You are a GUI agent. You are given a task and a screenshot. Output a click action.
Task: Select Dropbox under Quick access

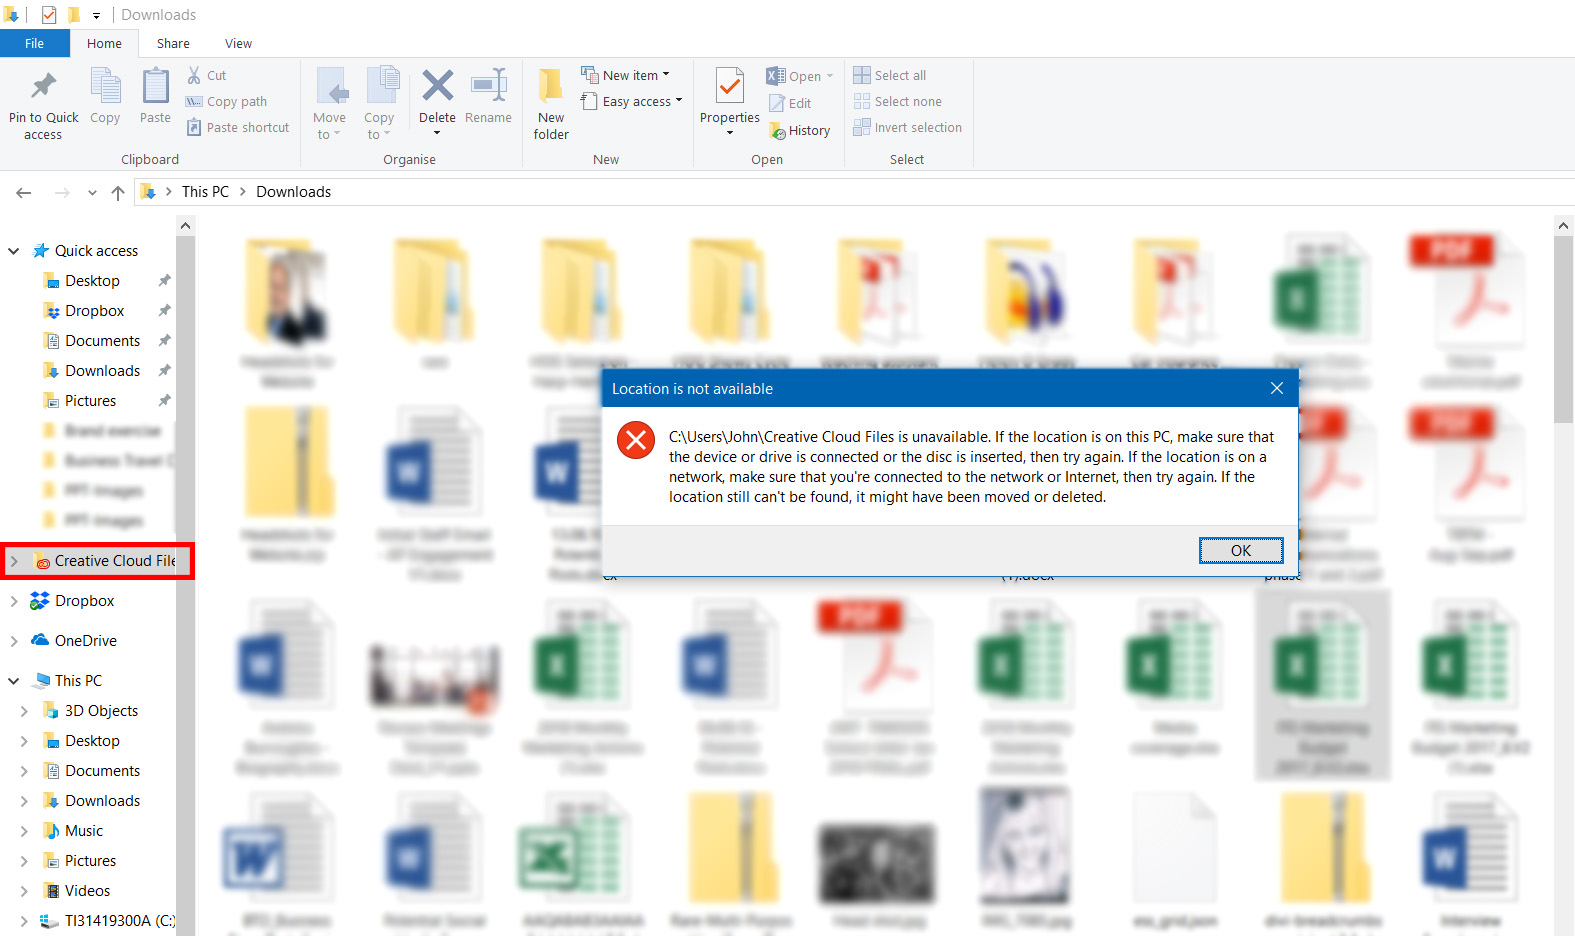[x=95, y=310]
